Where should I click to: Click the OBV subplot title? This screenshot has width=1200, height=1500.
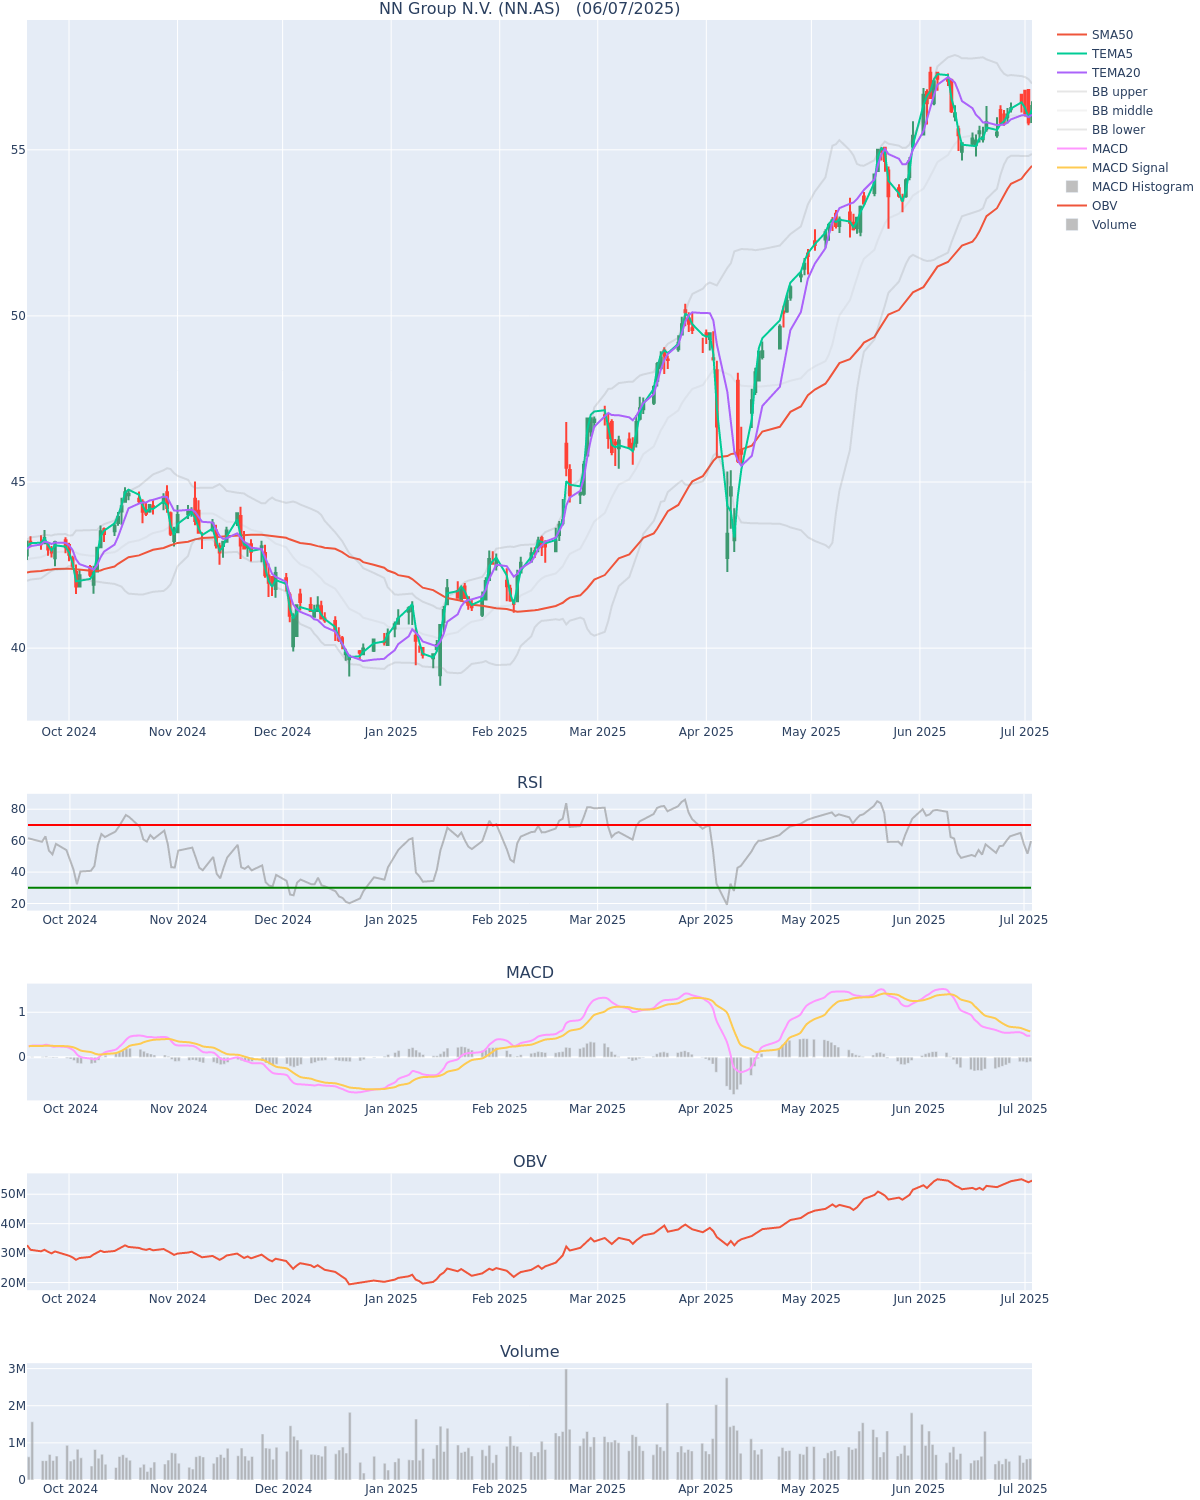pos(529,1162)
